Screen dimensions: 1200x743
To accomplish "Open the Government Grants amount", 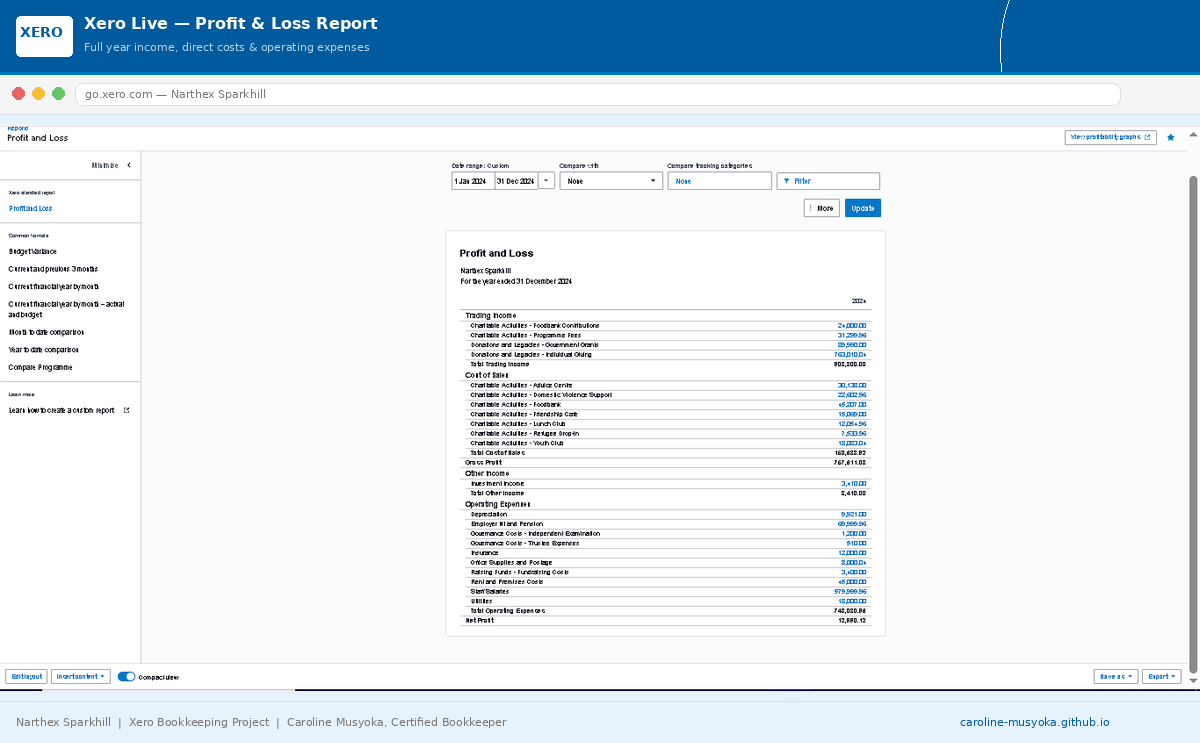I will point(852,345).
